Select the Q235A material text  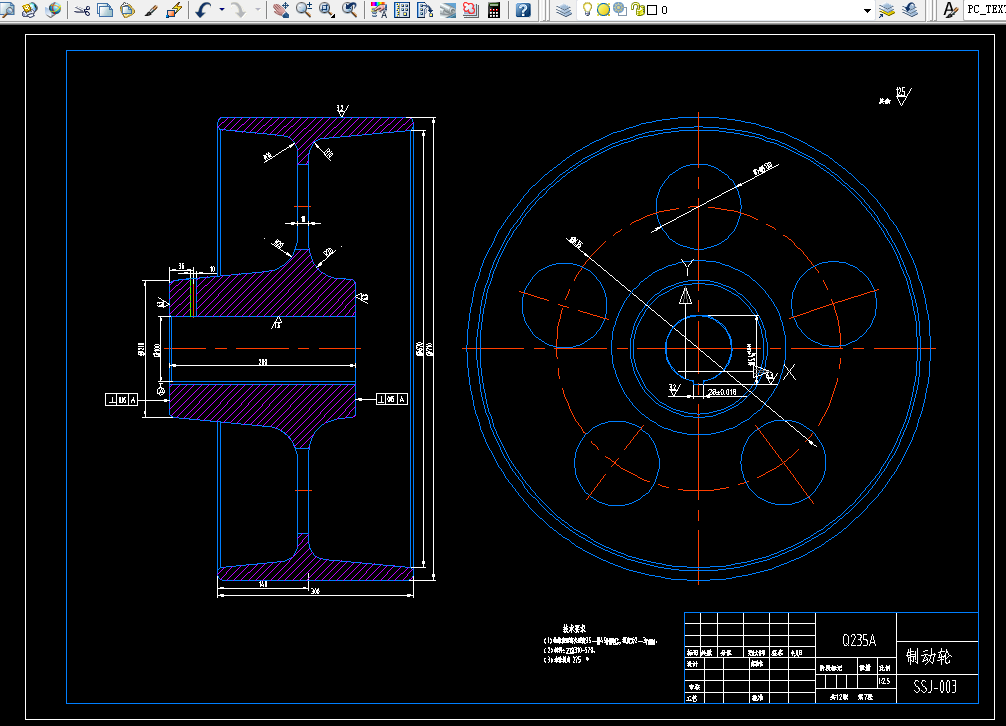(858, 640)
